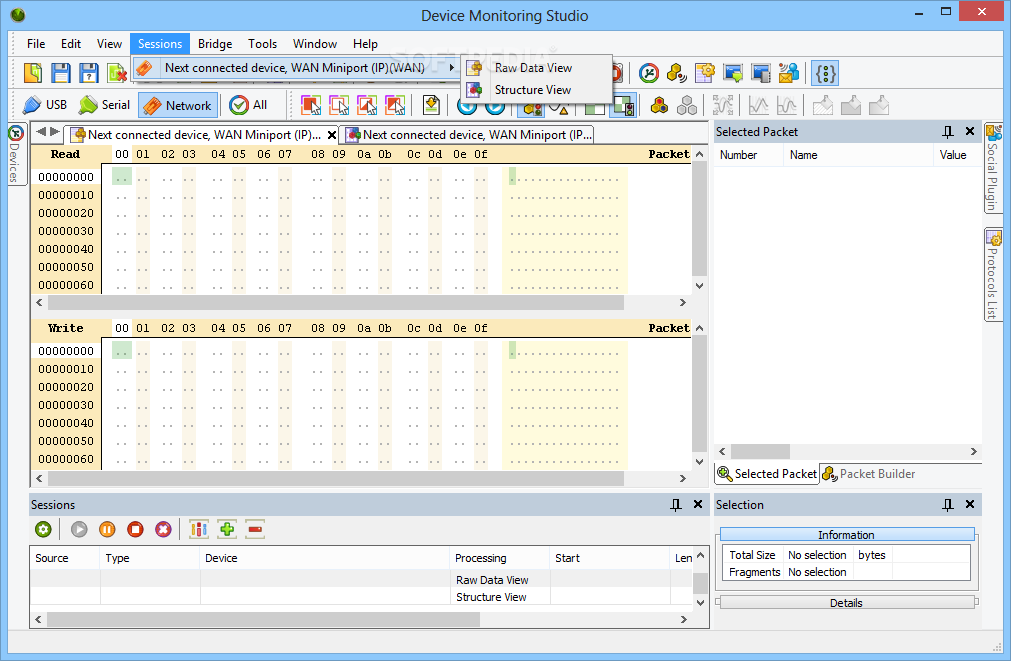Screen dimensions: 1011x661
Task: Click the clock gauge icon in top toolbar
Action: pos(649,73)
